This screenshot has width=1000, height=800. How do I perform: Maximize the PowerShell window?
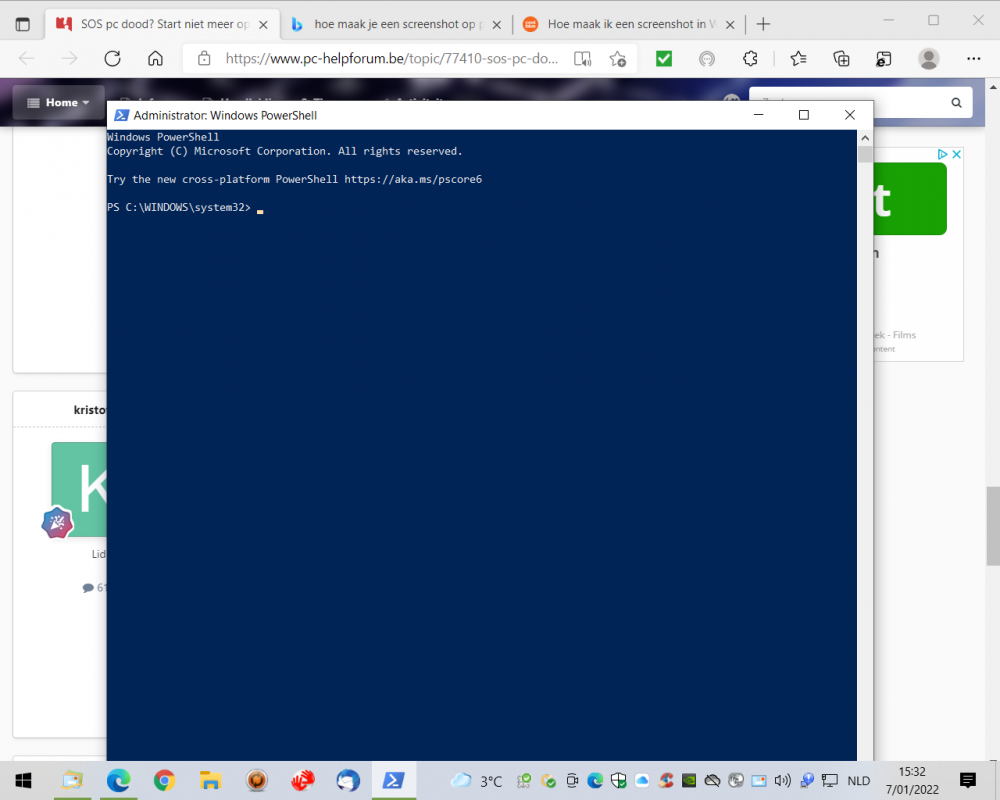coord(804,115)
